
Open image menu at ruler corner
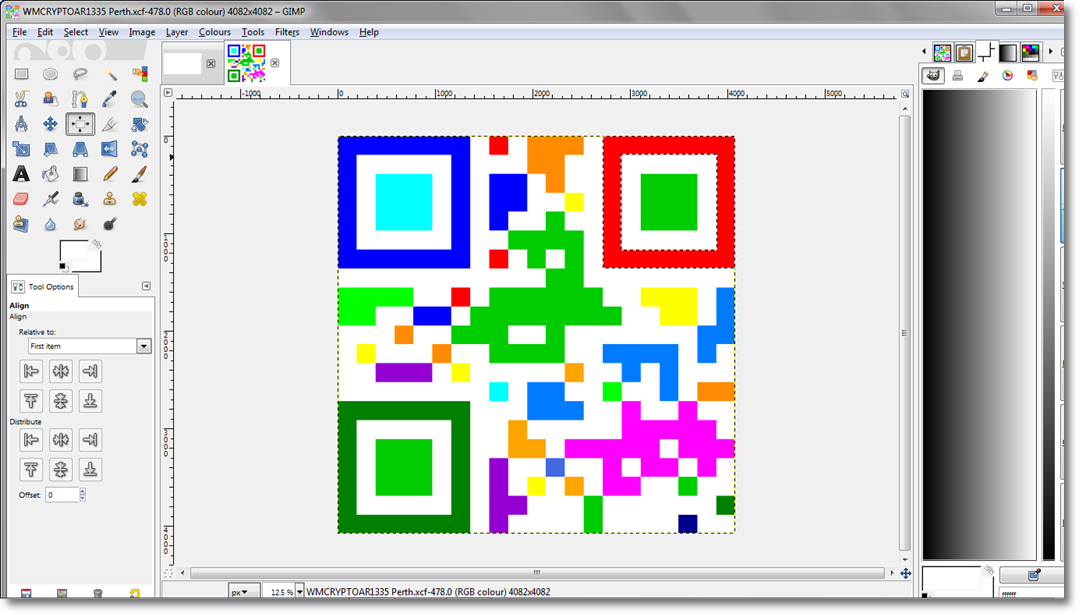(x=167, y=92)
